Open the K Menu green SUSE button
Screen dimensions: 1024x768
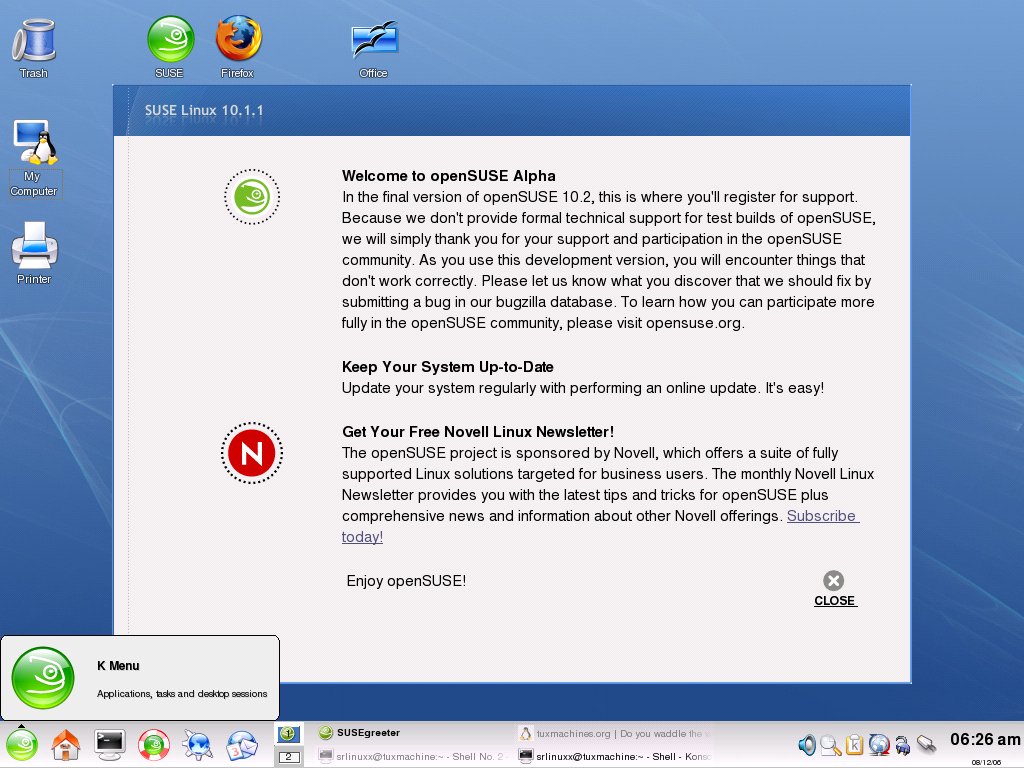point(22,744)
